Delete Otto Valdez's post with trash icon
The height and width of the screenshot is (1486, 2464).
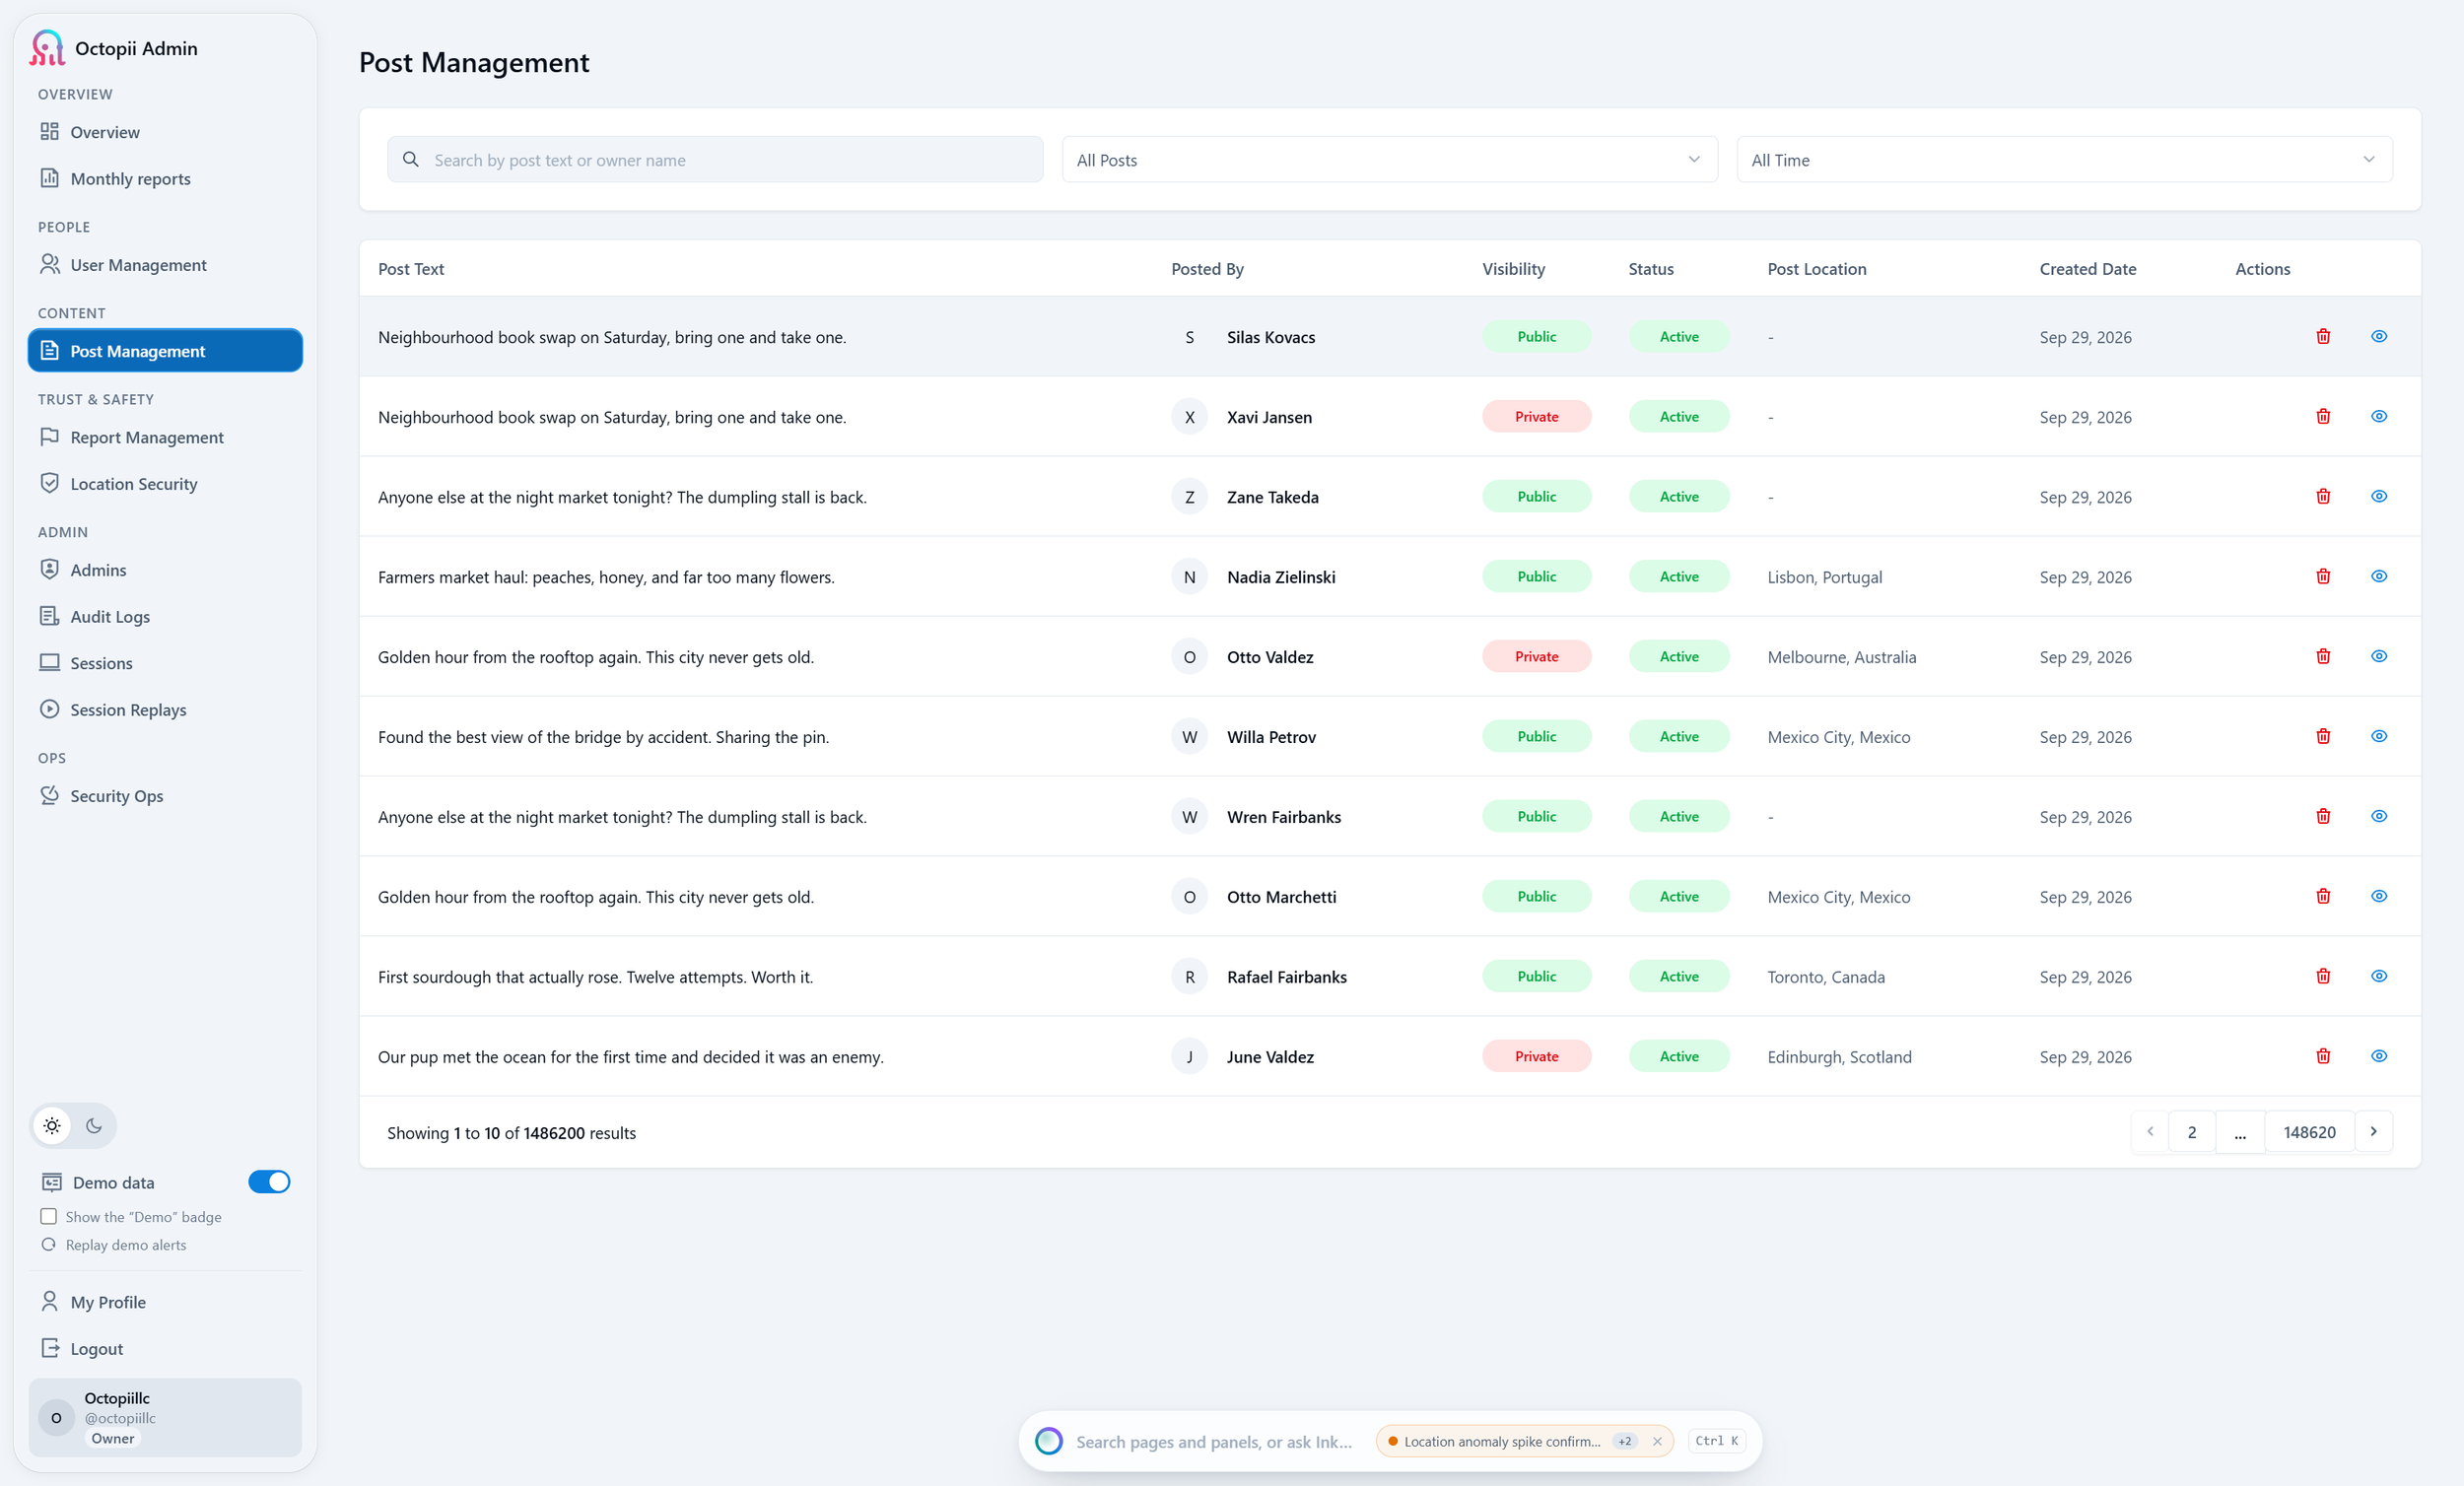pos(2323,656)
